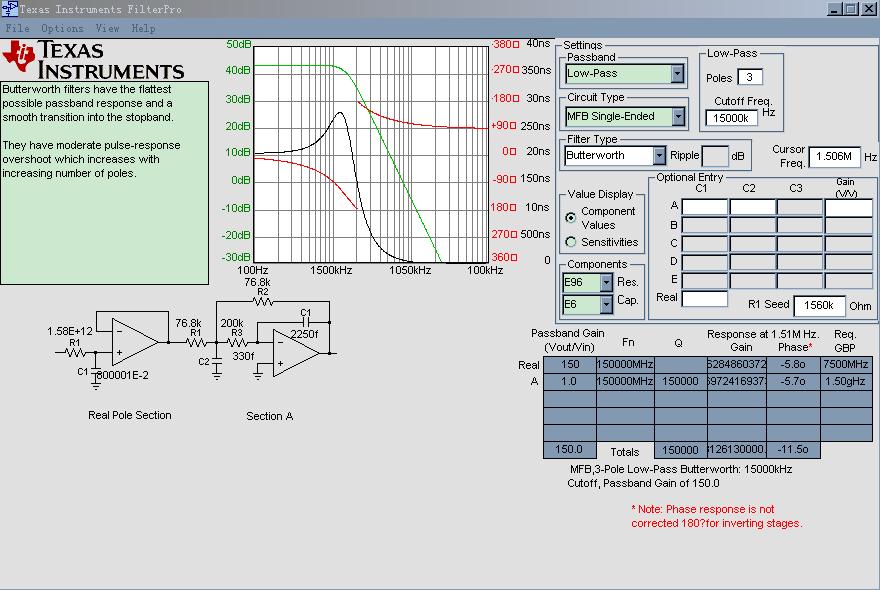Open the File menu

17,28
